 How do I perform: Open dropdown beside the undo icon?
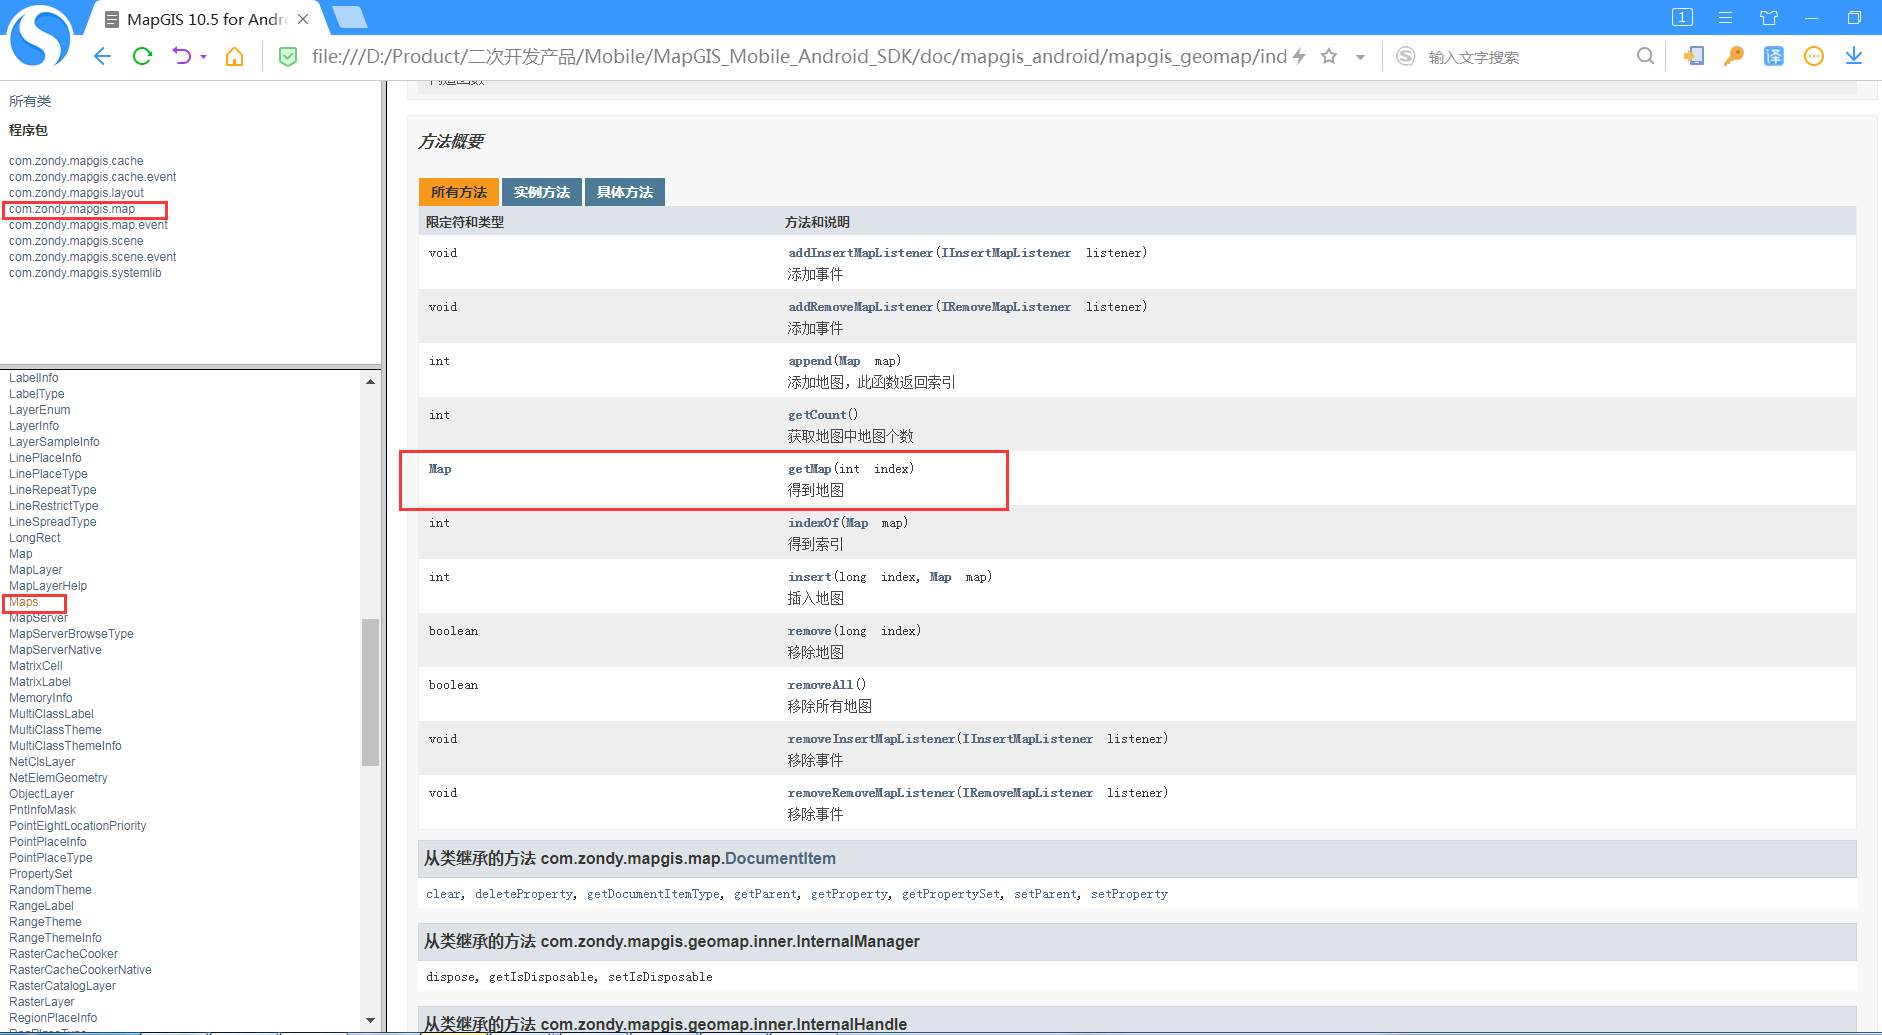pos(203,57)
